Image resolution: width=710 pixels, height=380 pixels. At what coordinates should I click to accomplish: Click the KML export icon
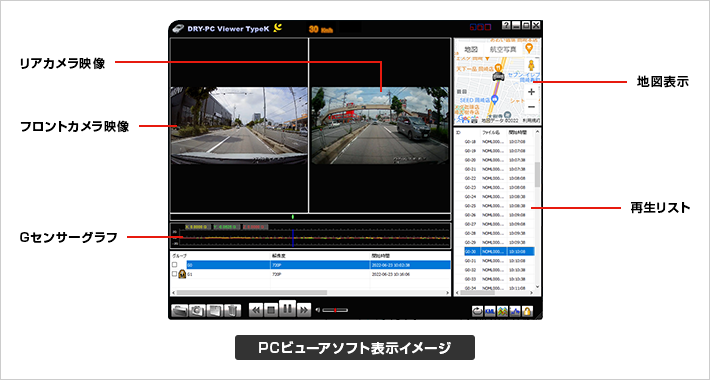[x=490, y=311]
